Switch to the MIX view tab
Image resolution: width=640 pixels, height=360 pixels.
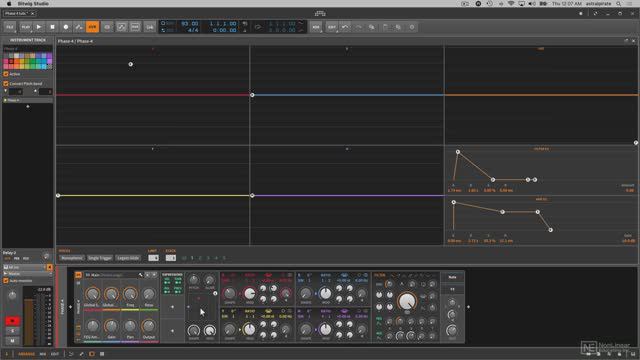(x=43, y=354)
